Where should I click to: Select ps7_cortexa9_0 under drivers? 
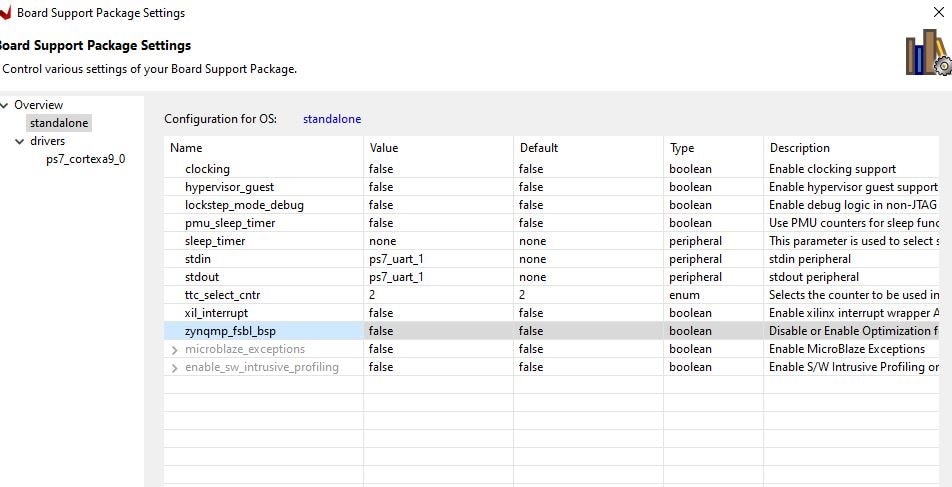coord(85,159)
